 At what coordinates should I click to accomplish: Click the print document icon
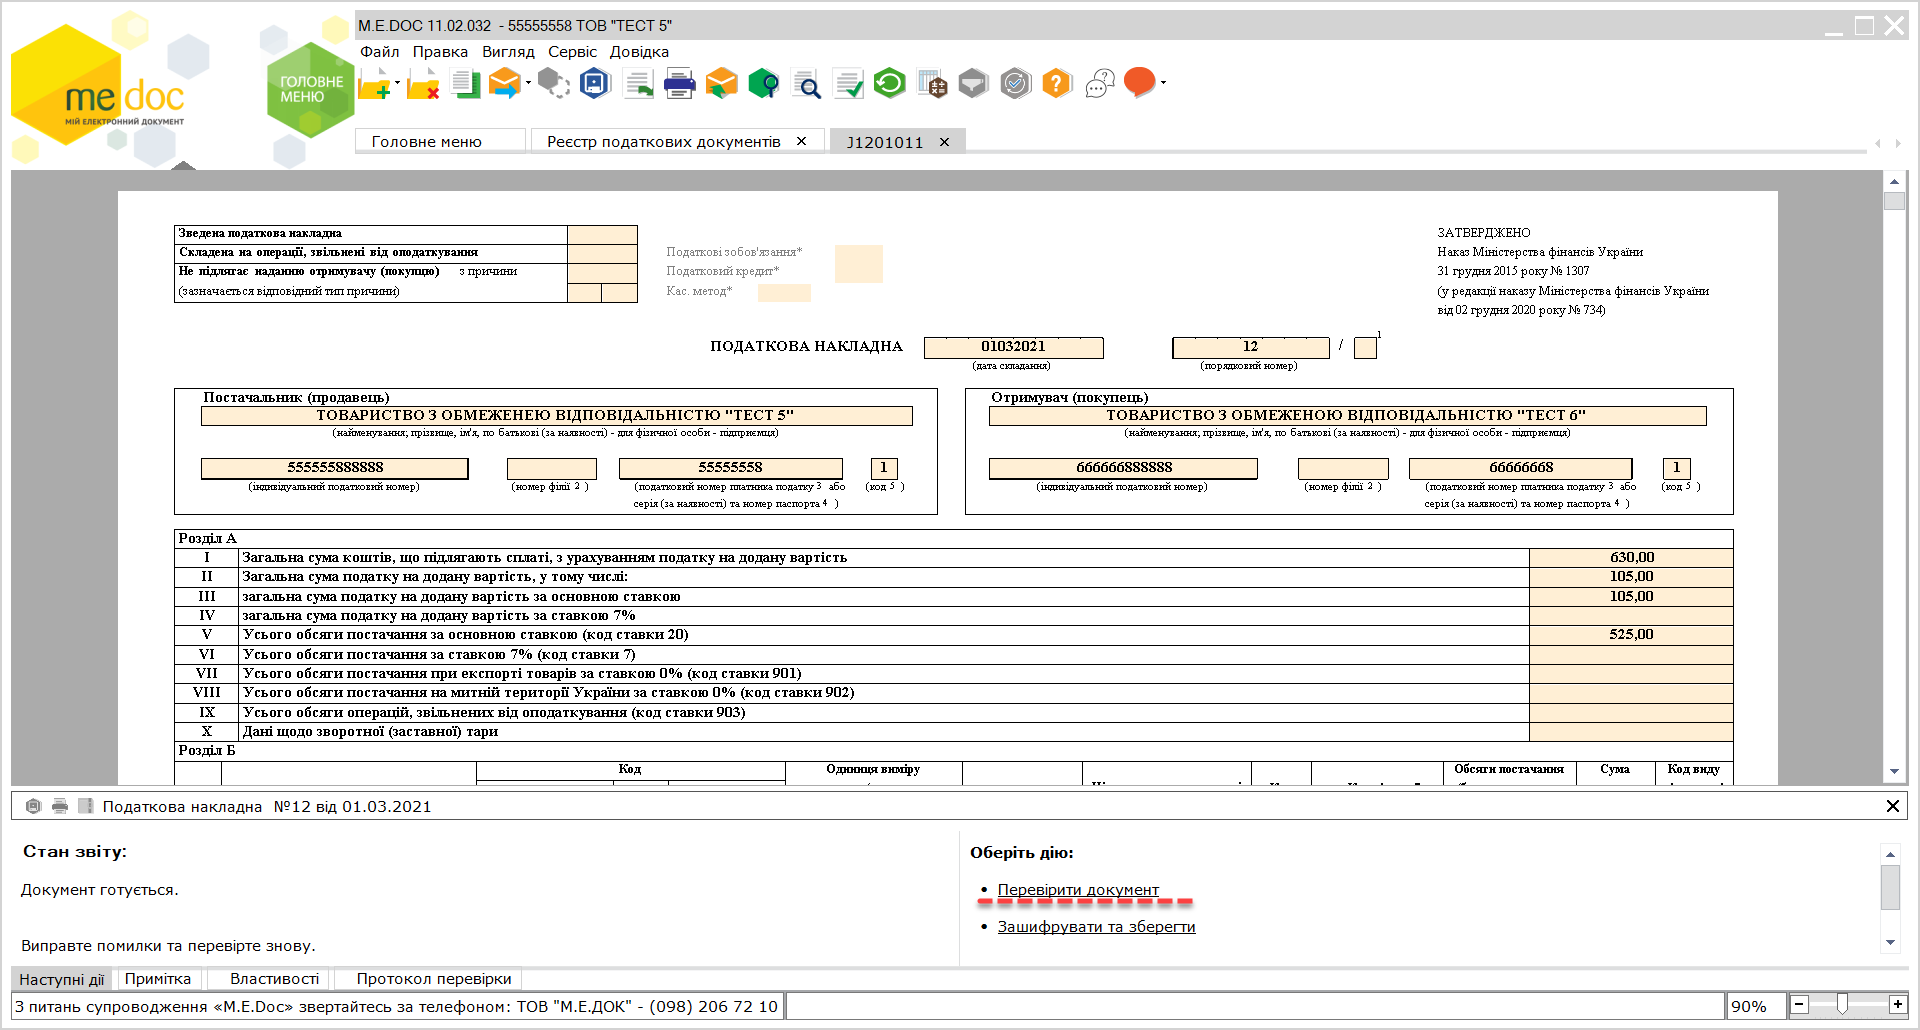(679, 84)
